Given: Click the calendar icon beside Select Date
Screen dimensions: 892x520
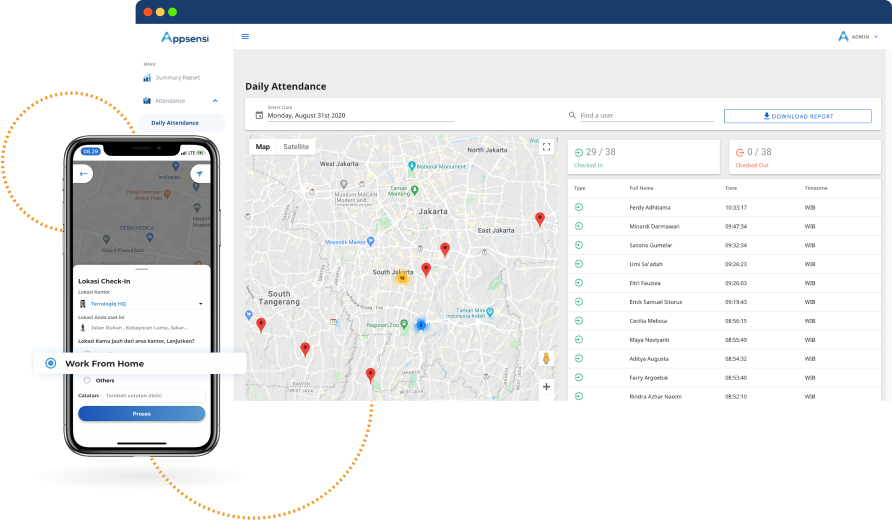Looking at the screenshot, I should point(259,115).
